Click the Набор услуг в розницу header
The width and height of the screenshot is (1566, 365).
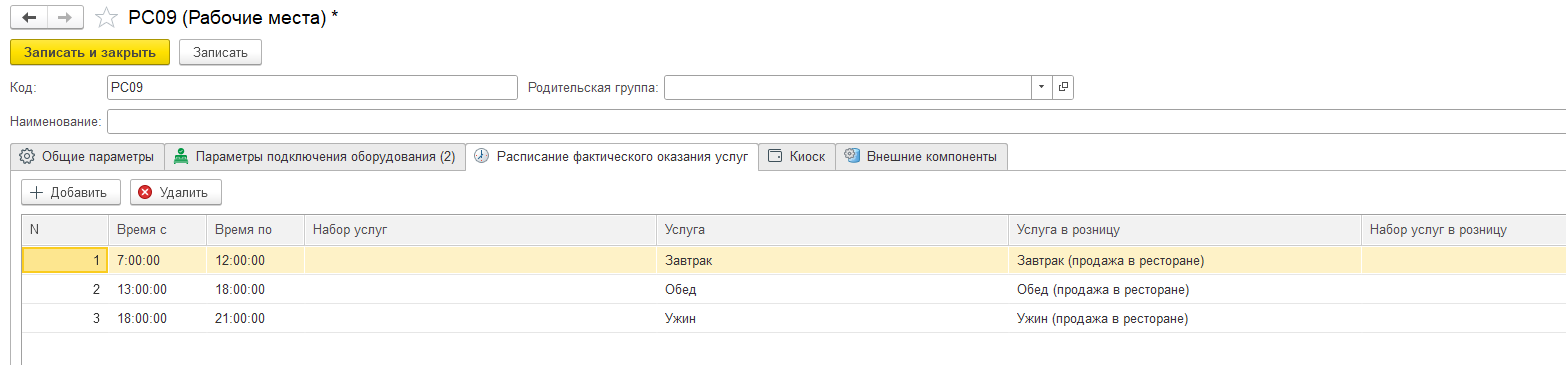click(x=1464, y=230)
